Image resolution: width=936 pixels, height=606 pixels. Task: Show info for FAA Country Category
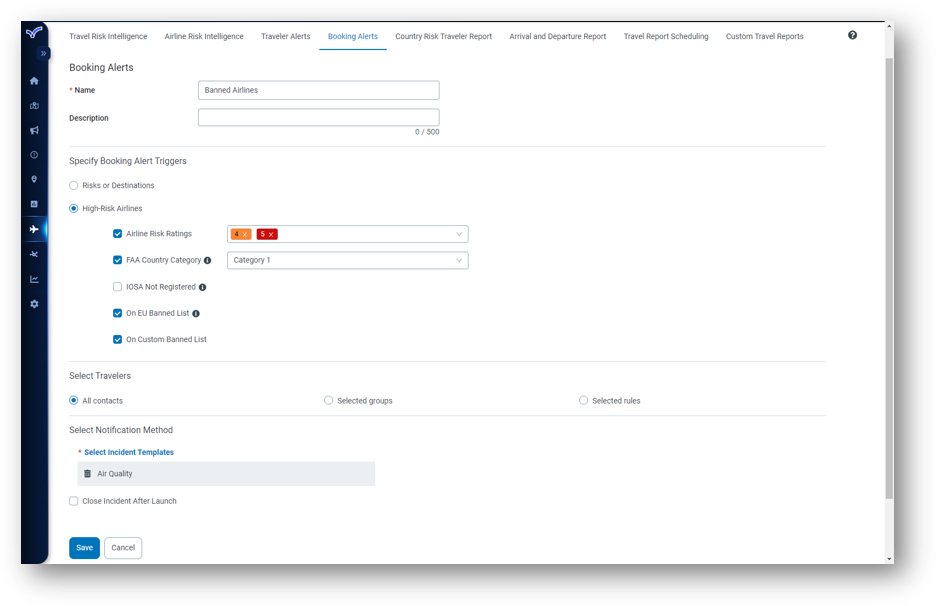tap(208, 260)
